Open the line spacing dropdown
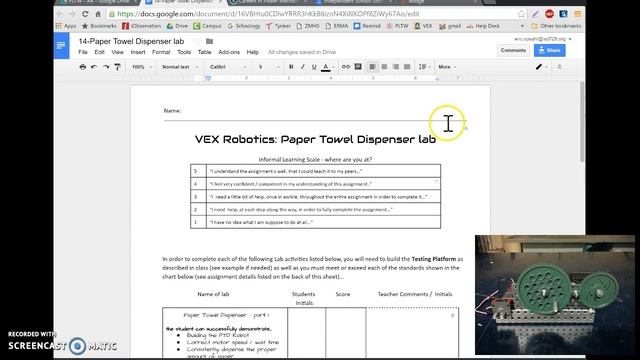Image resolution: width=640 pixels, height=360 pixels. pyautogui.click(x=424, y=67)
